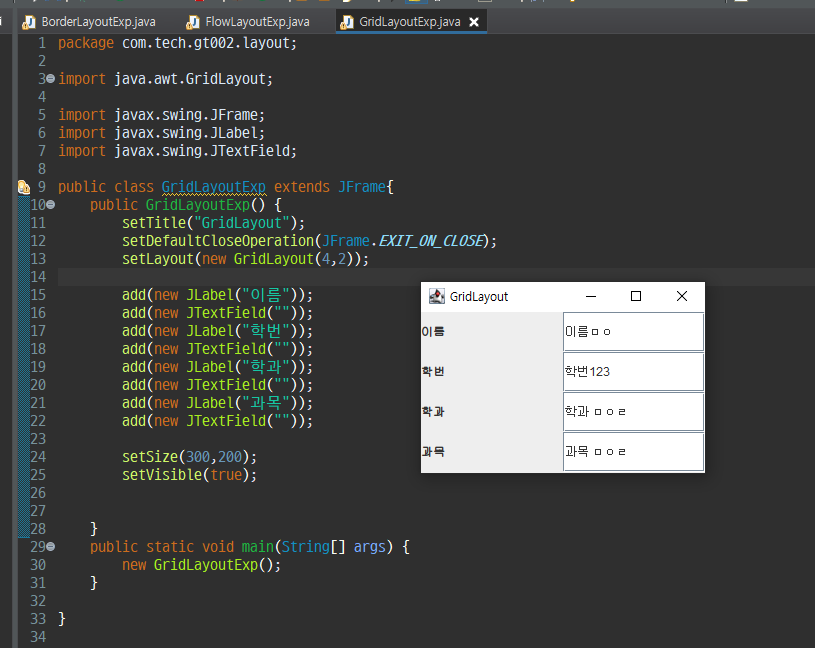Image resolution: width=815 pixels, height=648 pixels.
Task: Click the empty highlighted line 14
Action: (x=436, y=277)
